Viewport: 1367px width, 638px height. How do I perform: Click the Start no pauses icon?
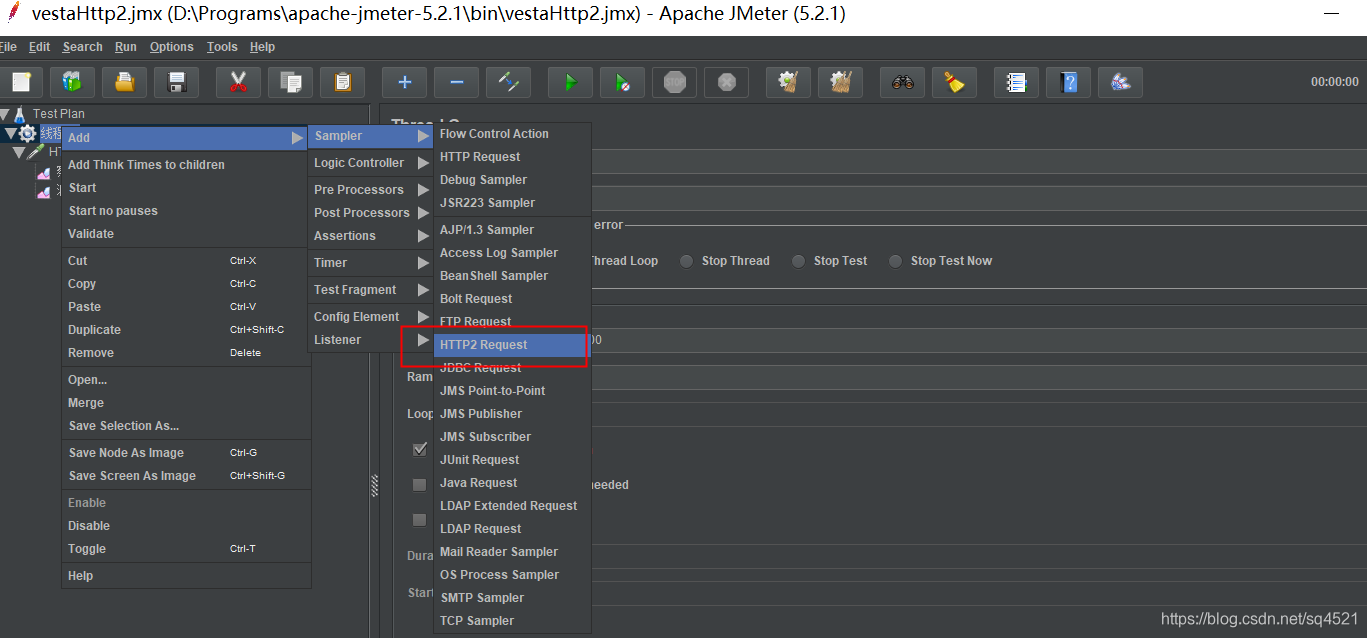(622, 82)
